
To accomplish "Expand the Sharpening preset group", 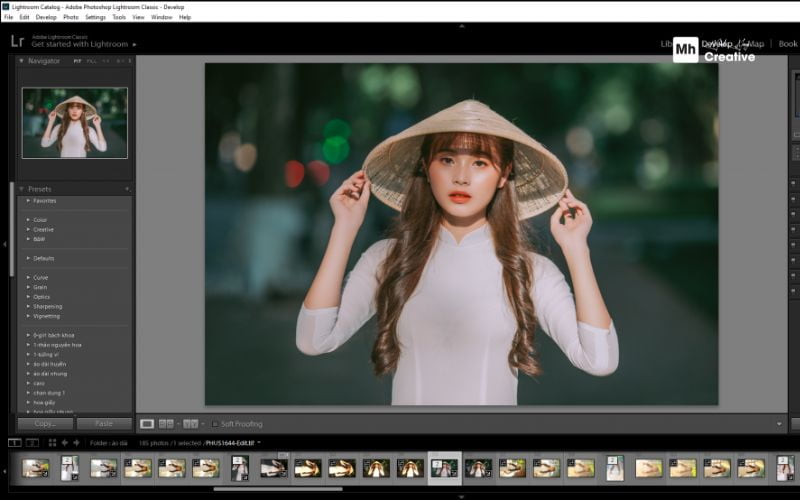I will [x=28, y=307].
